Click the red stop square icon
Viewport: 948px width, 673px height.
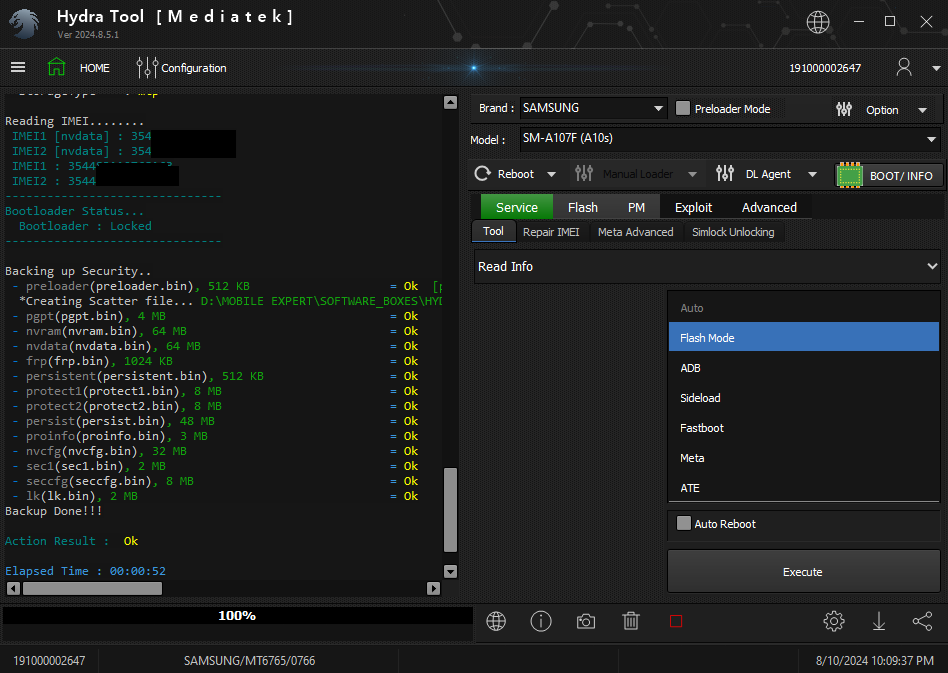pos(676,621)
